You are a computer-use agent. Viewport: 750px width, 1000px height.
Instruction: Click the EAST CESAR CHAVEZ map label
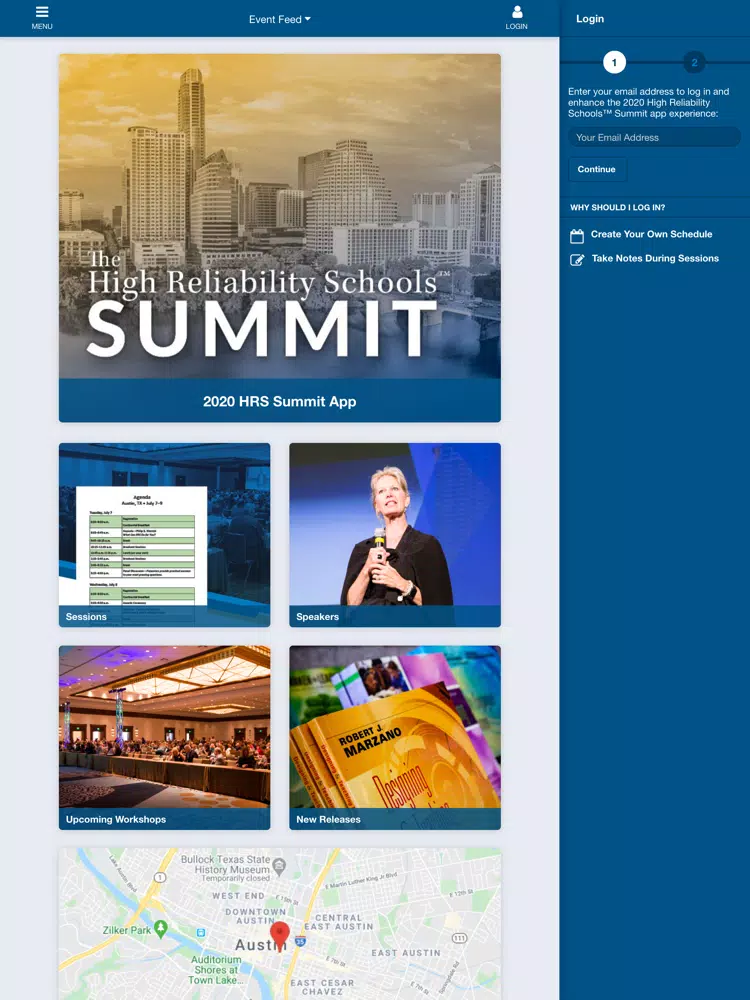(x=322, y=987)
